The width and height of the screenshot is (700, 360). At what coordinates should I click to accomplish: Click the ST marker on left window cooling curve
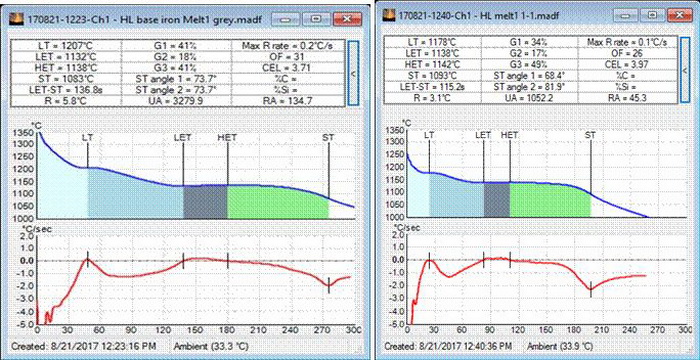pos(329,138)
